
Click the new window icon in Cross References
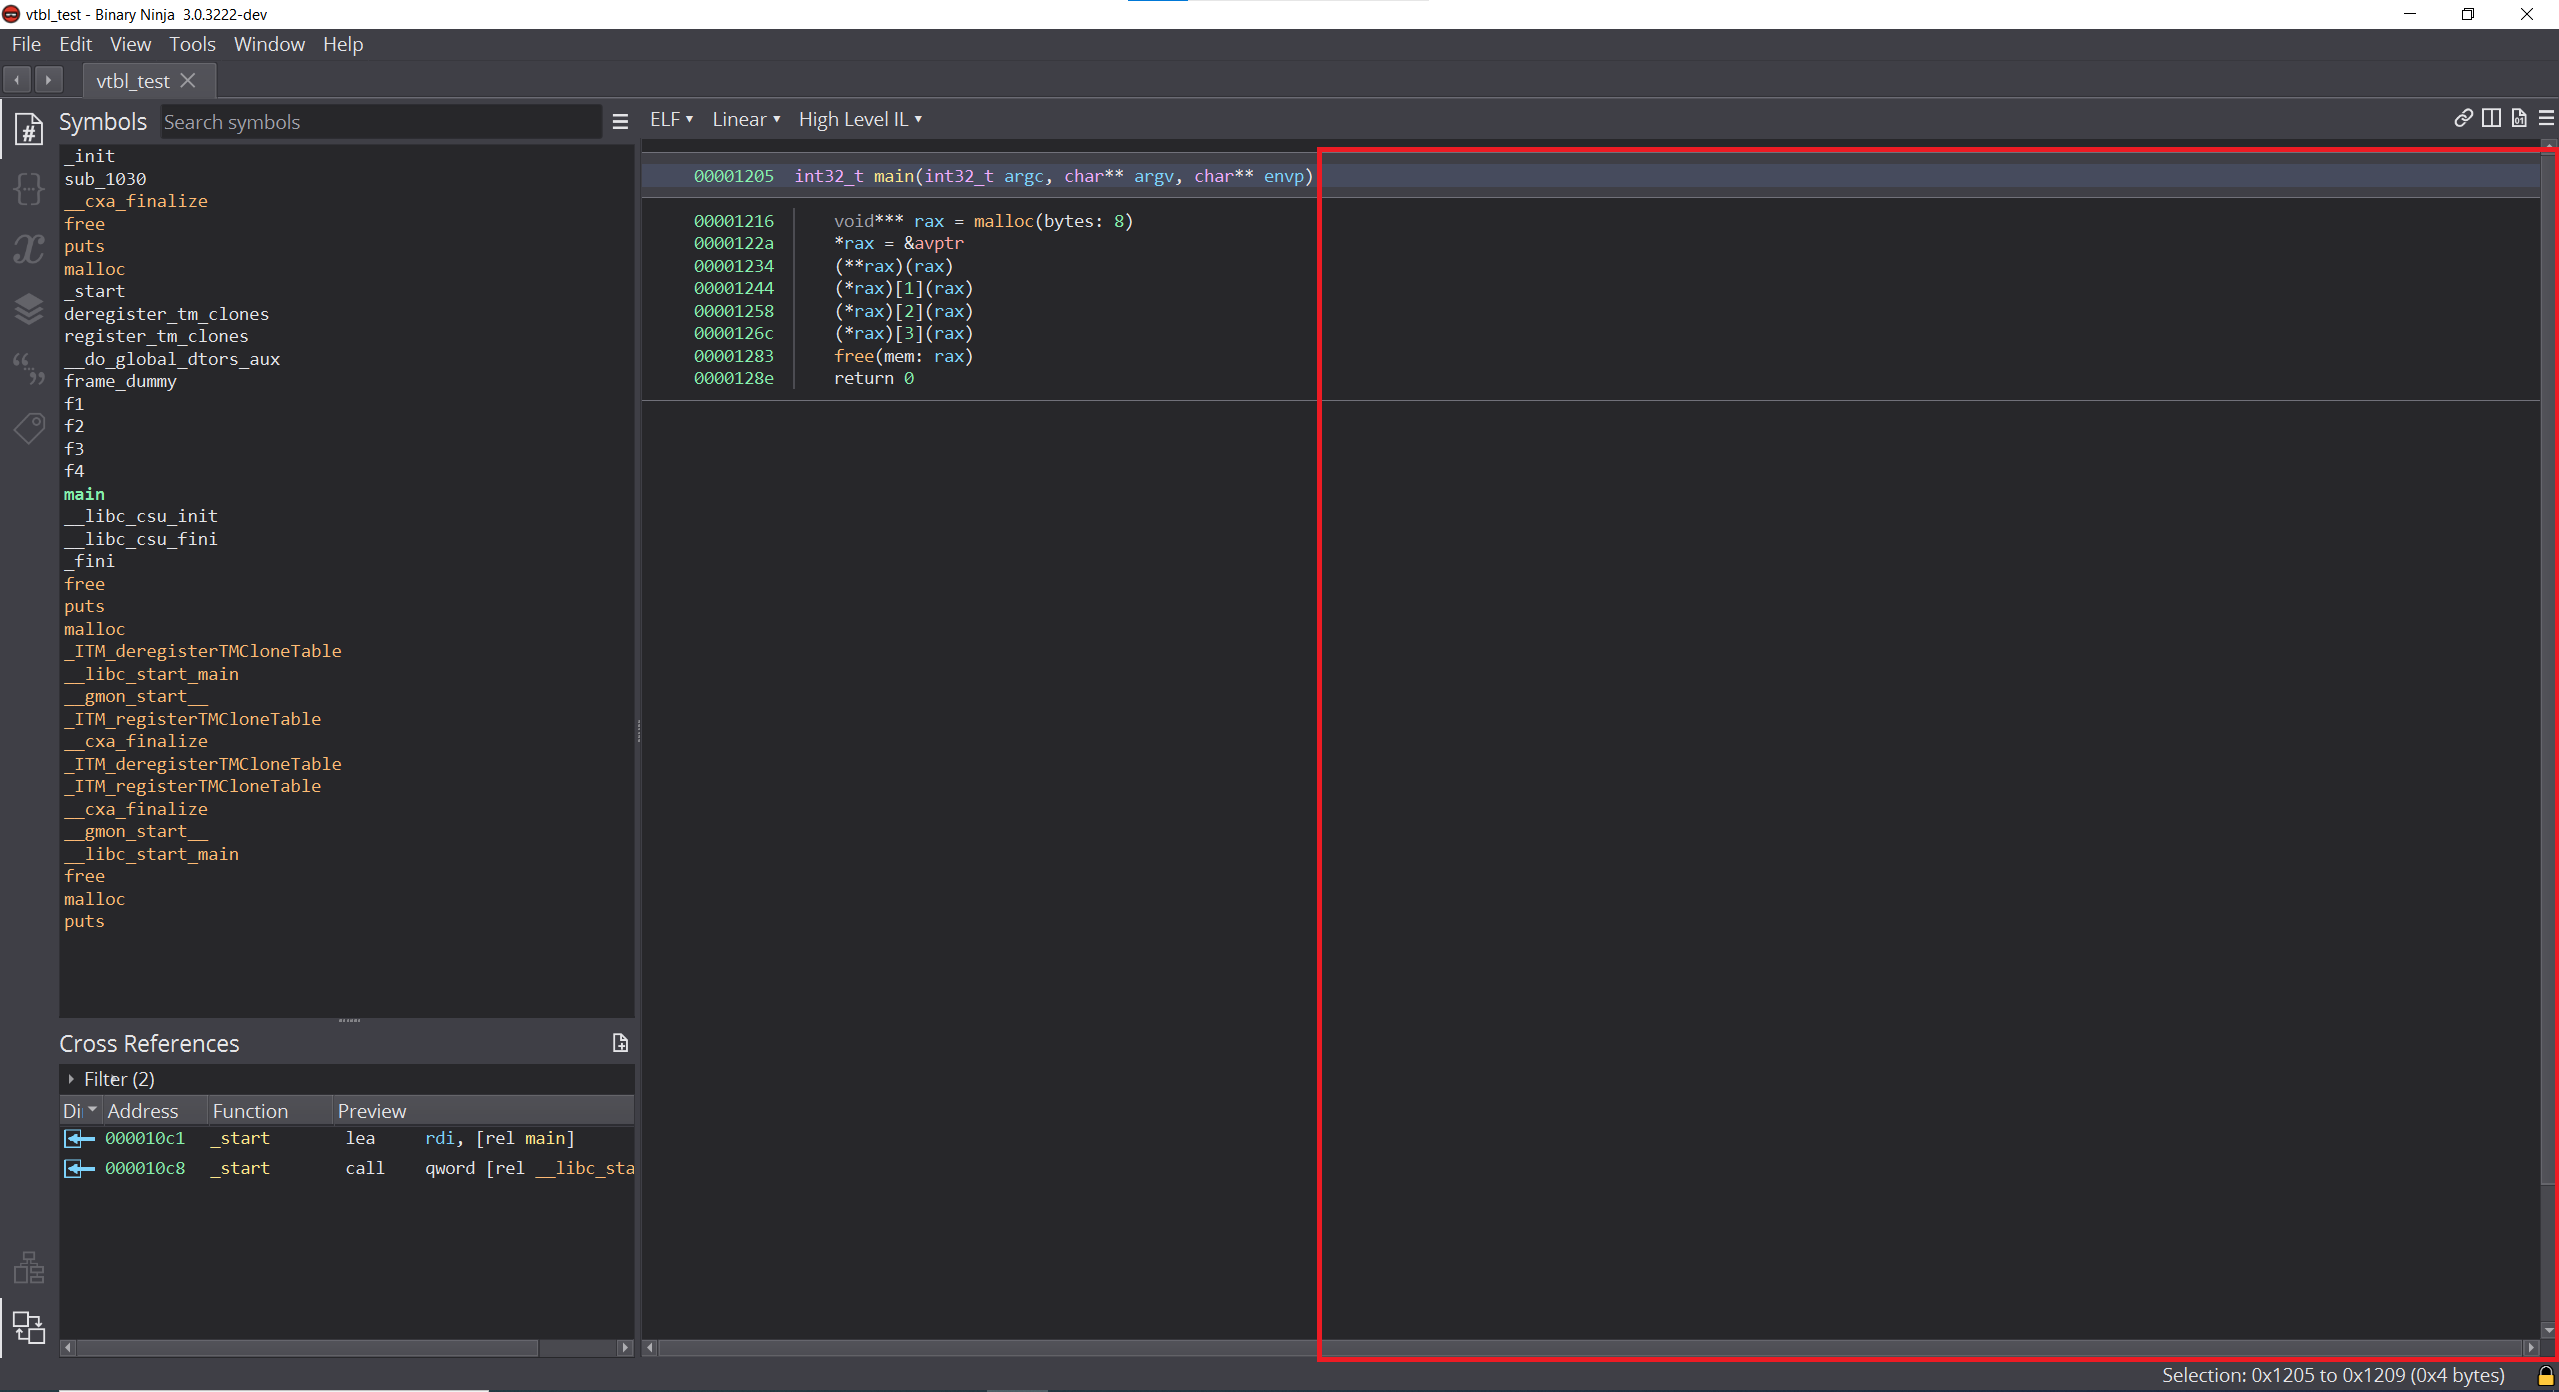pyautogui.click(x=620, y=1042)
